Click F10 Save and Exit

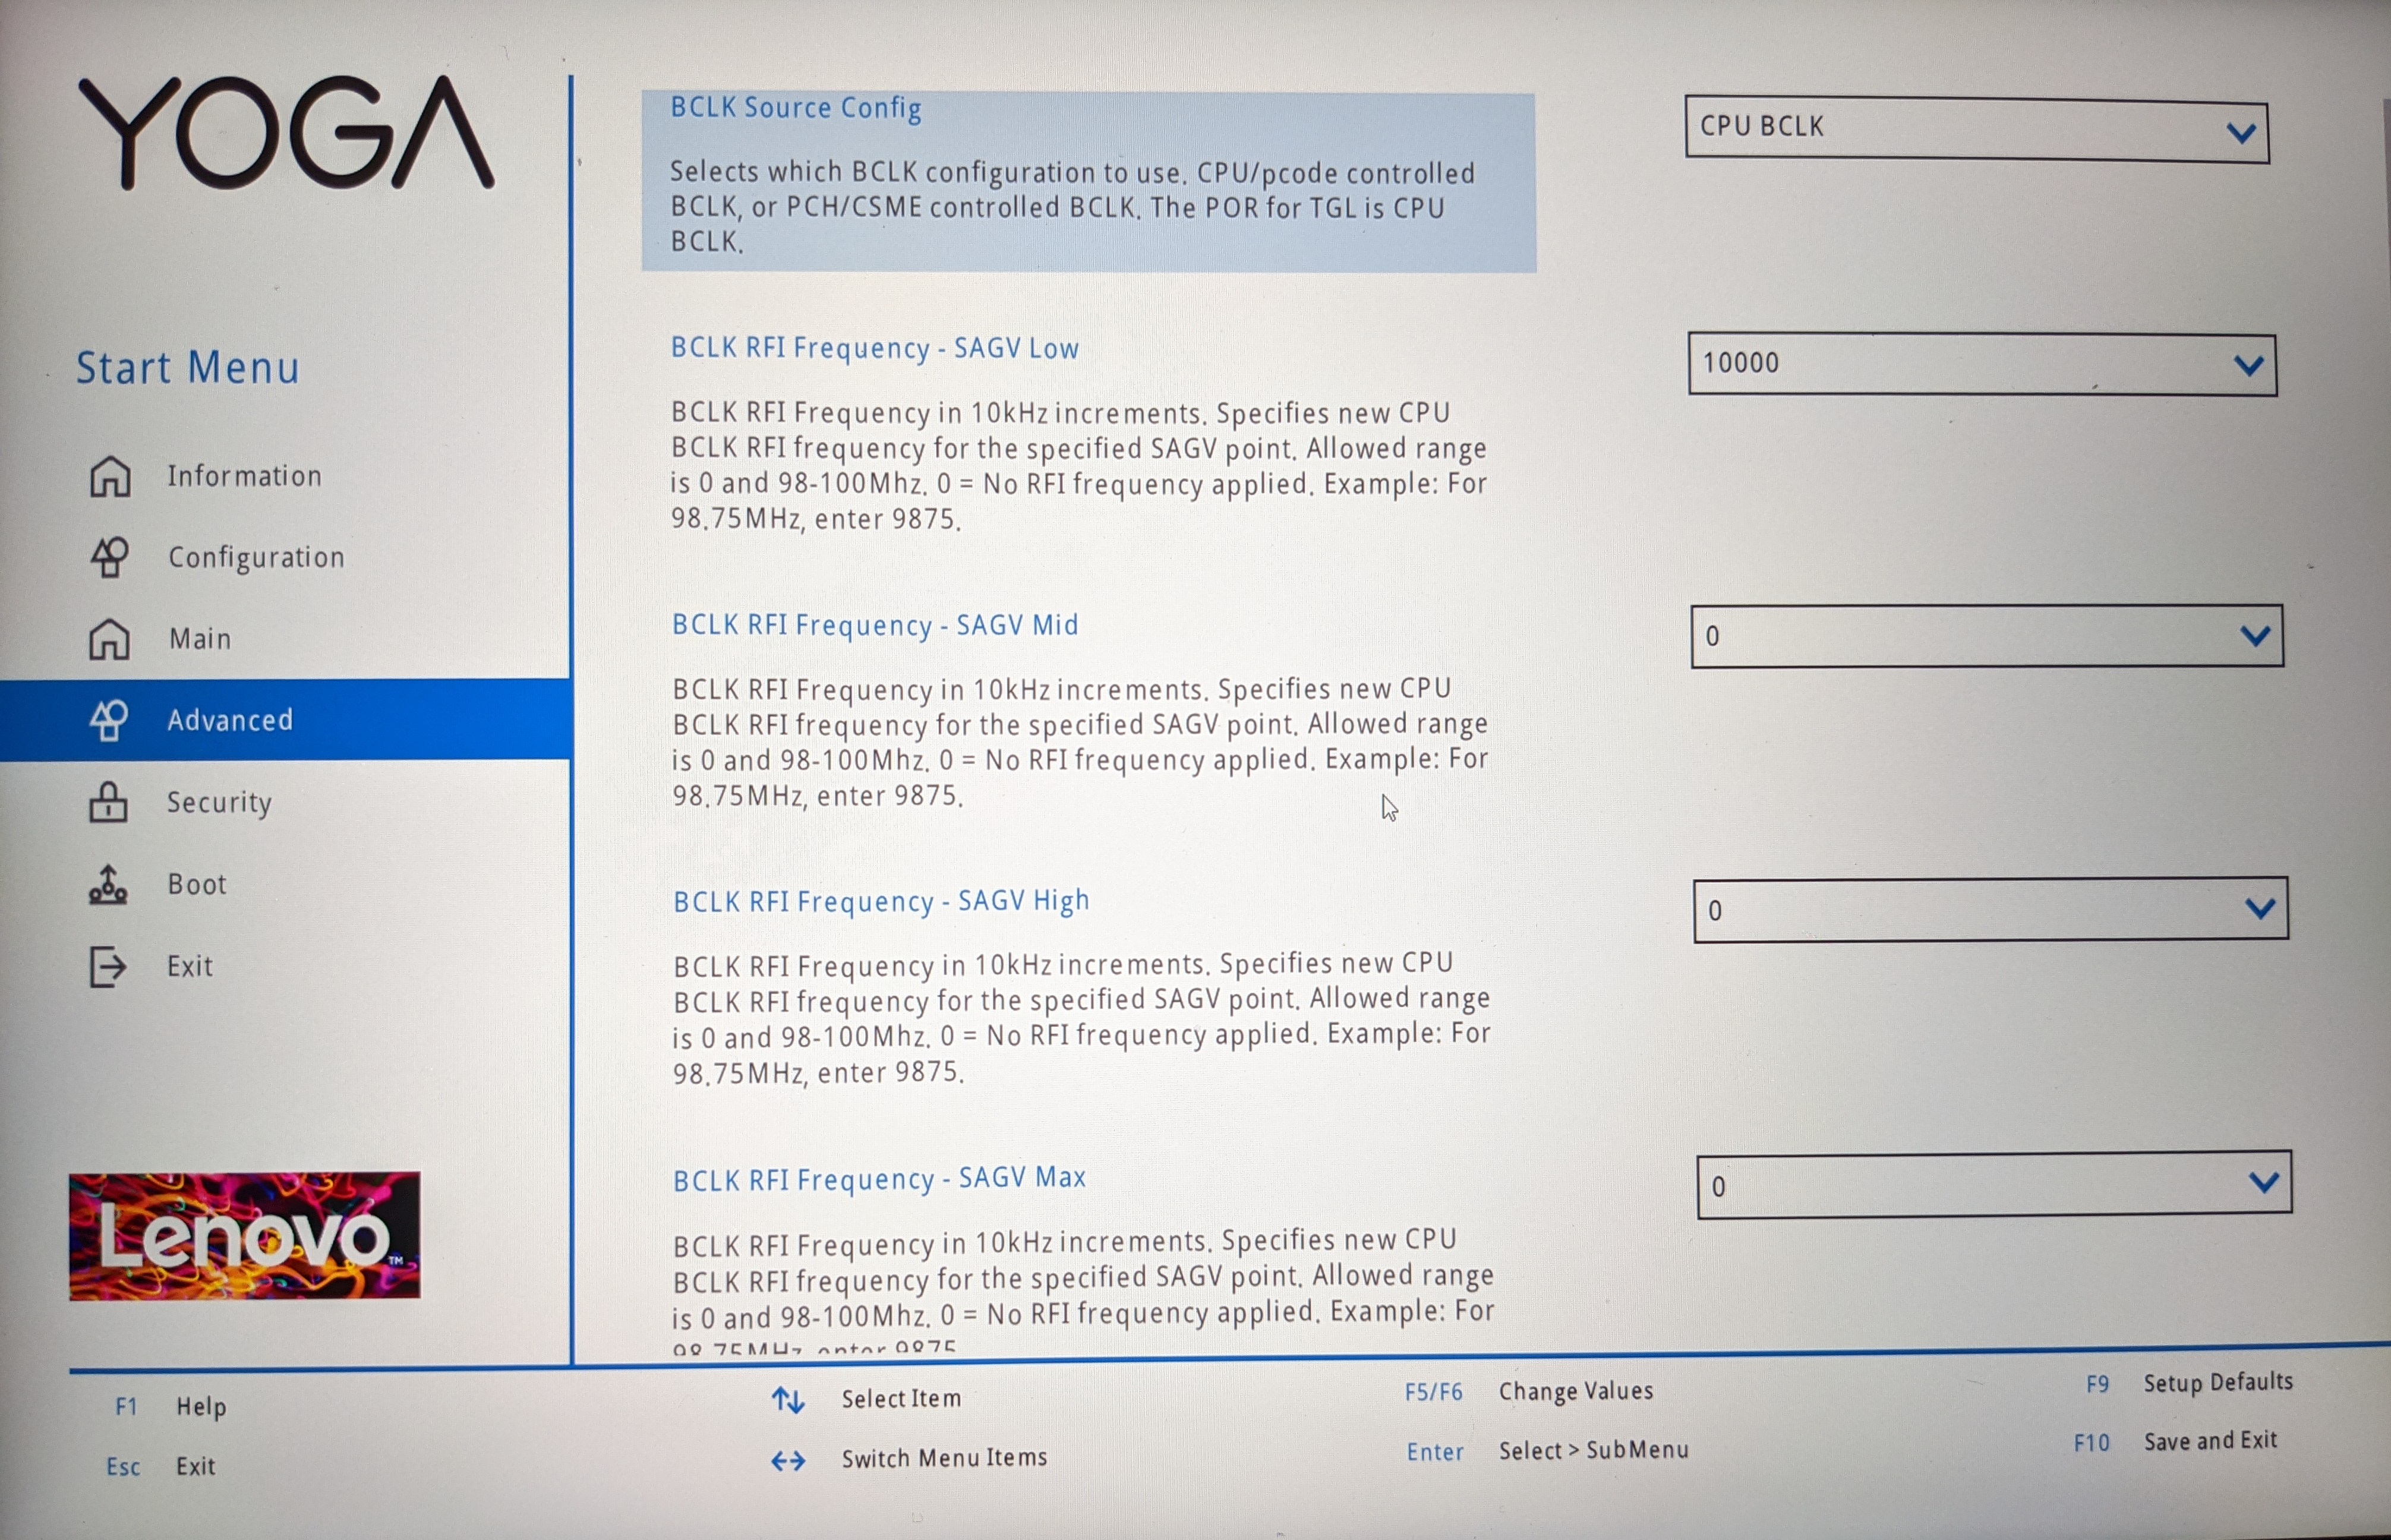click(x=2176, y=1441)
